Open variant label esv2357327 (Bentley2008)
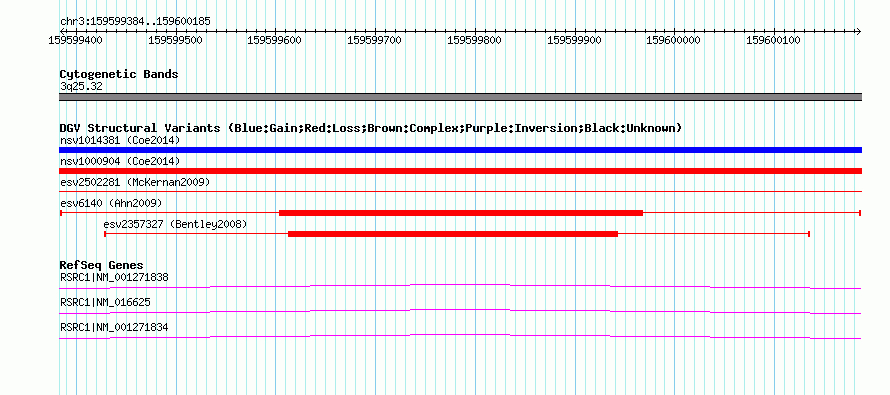Screen dimensions: 890x395 (x=175, y=225)
